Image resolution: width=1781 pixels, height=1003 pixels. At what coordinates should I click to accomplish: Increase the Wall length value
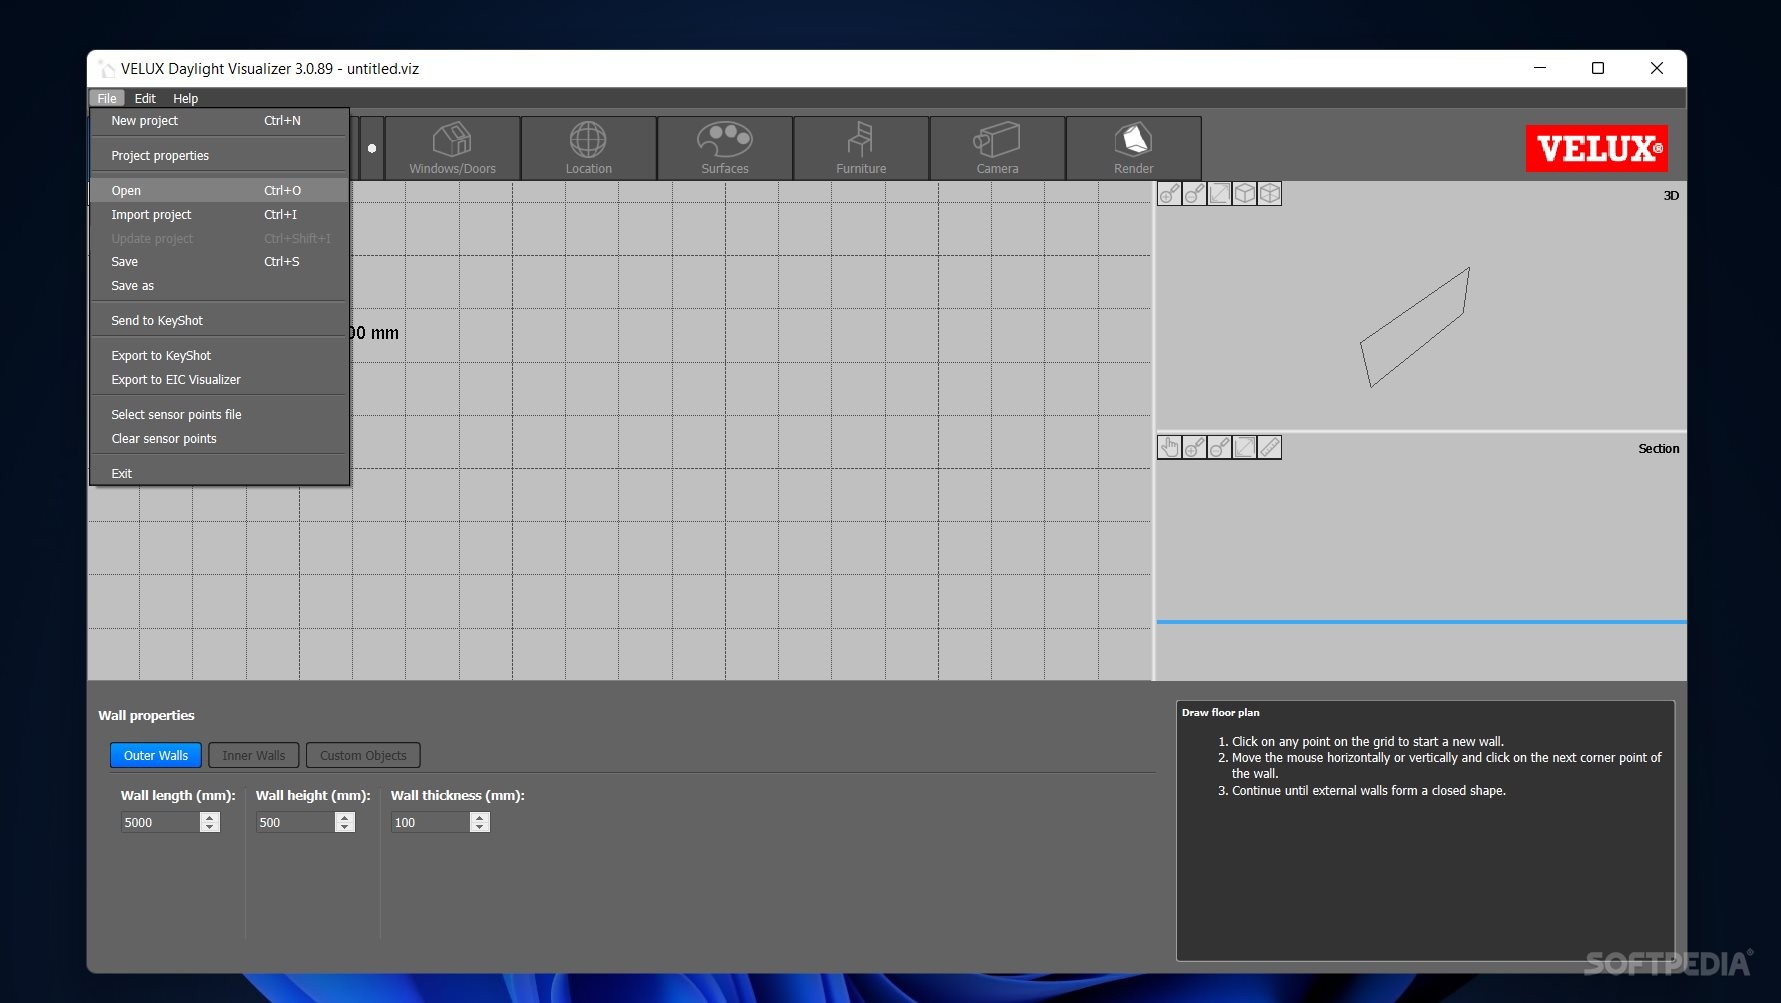click(209, 817)
